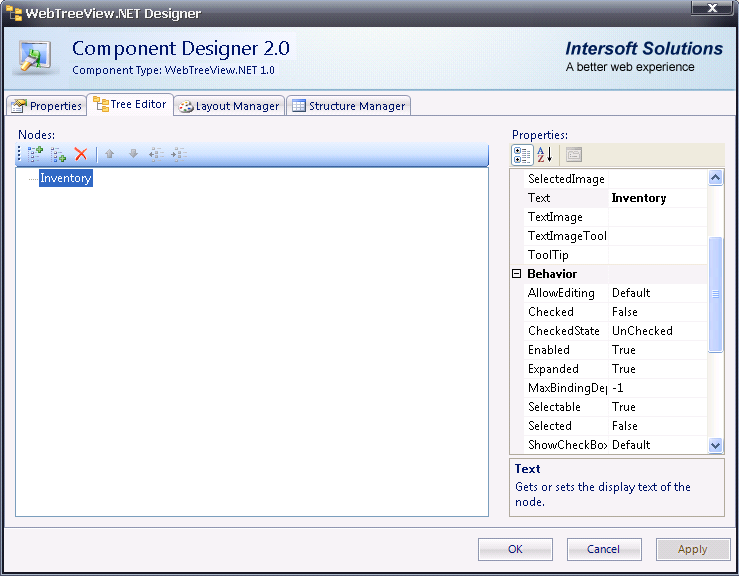This screenshot has width=739, height=576.
Task: Sort properties alphabetically with A-Z icon
Action: (x=544, y=155)
